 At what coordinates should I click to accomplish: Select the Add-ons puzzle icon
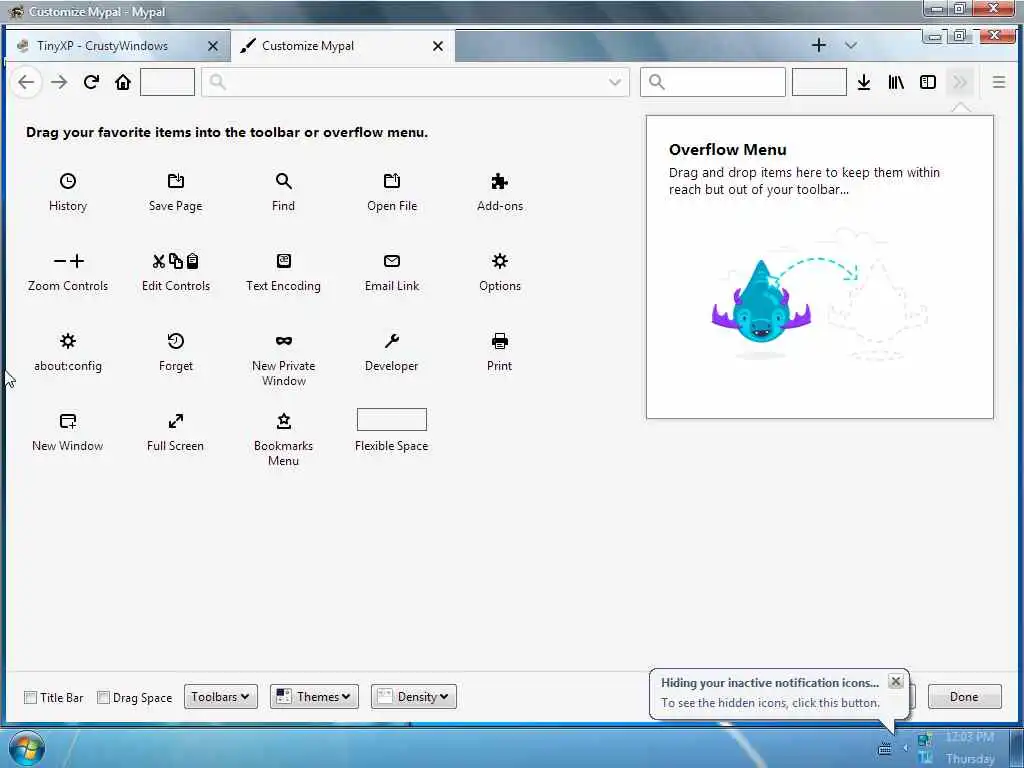(x=500, y=181)
